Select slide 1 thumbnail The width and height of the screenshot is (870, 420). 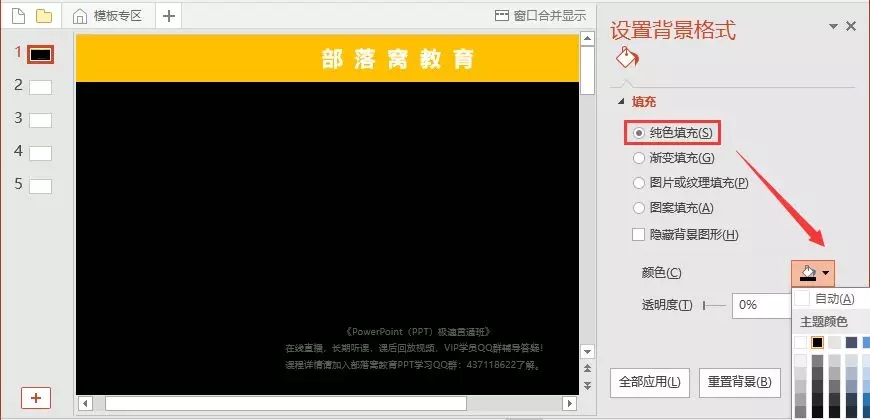41,54
